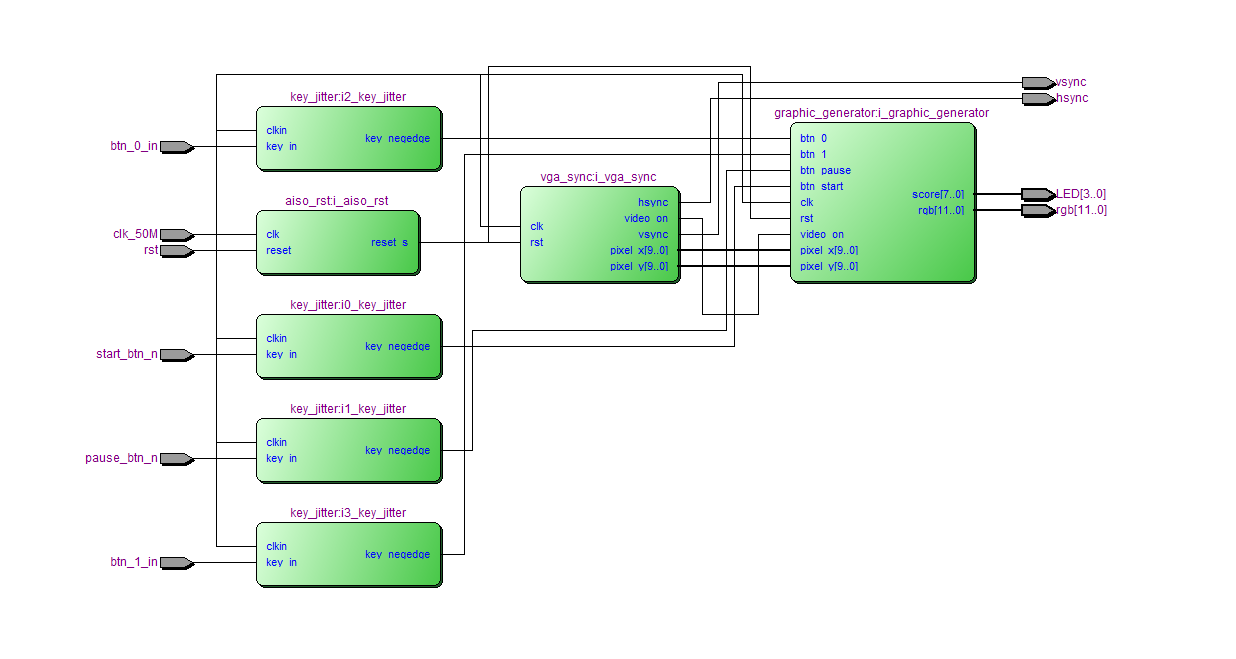Select btn_pause port of graphic_generator
The image size is (1236, 659).
point(825,170)
